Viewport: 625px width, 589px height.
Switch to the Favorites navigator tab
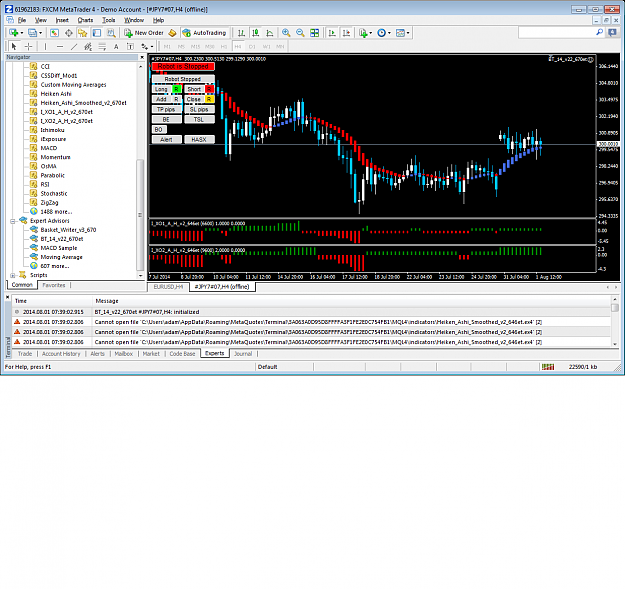point(53,285)
